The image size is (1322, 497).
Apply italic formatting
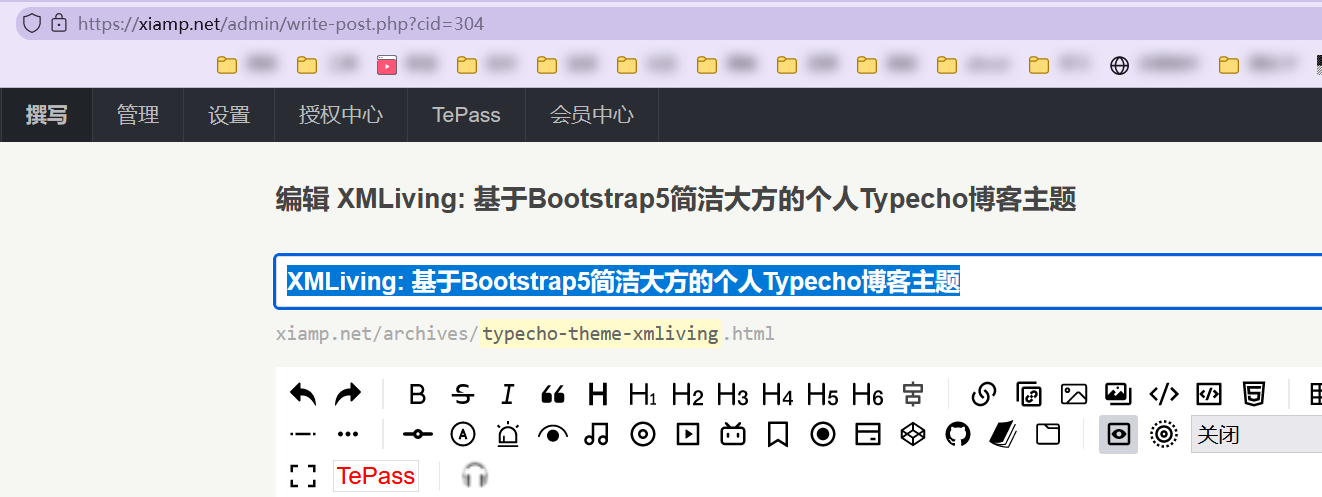pyautogui.click(x=507, y=394)
